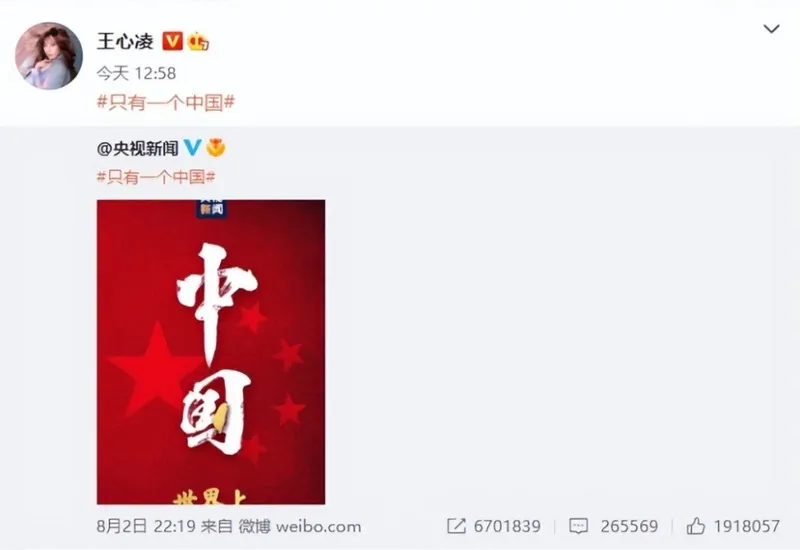The image size is (800, 550).
Task: Click the crown membership badge icon
Action: click(198, 41)
